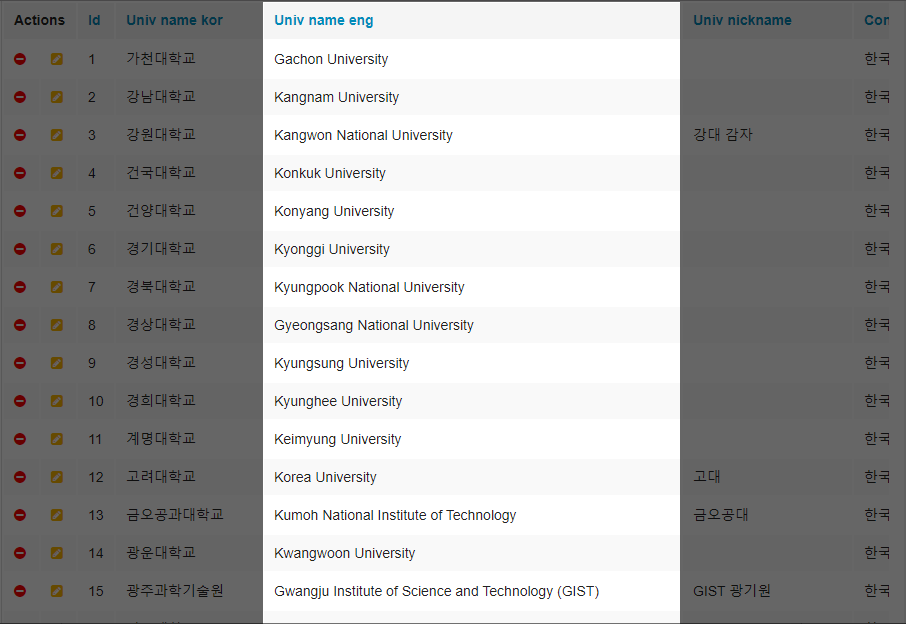The width and height of the screenshot is (906, 624).
Task: Select Kwangwoon University cell
Action: click(471, 553)
